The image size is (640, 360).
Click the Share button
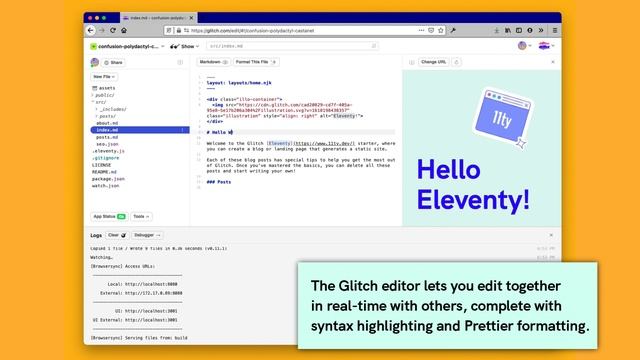point(113,62)
